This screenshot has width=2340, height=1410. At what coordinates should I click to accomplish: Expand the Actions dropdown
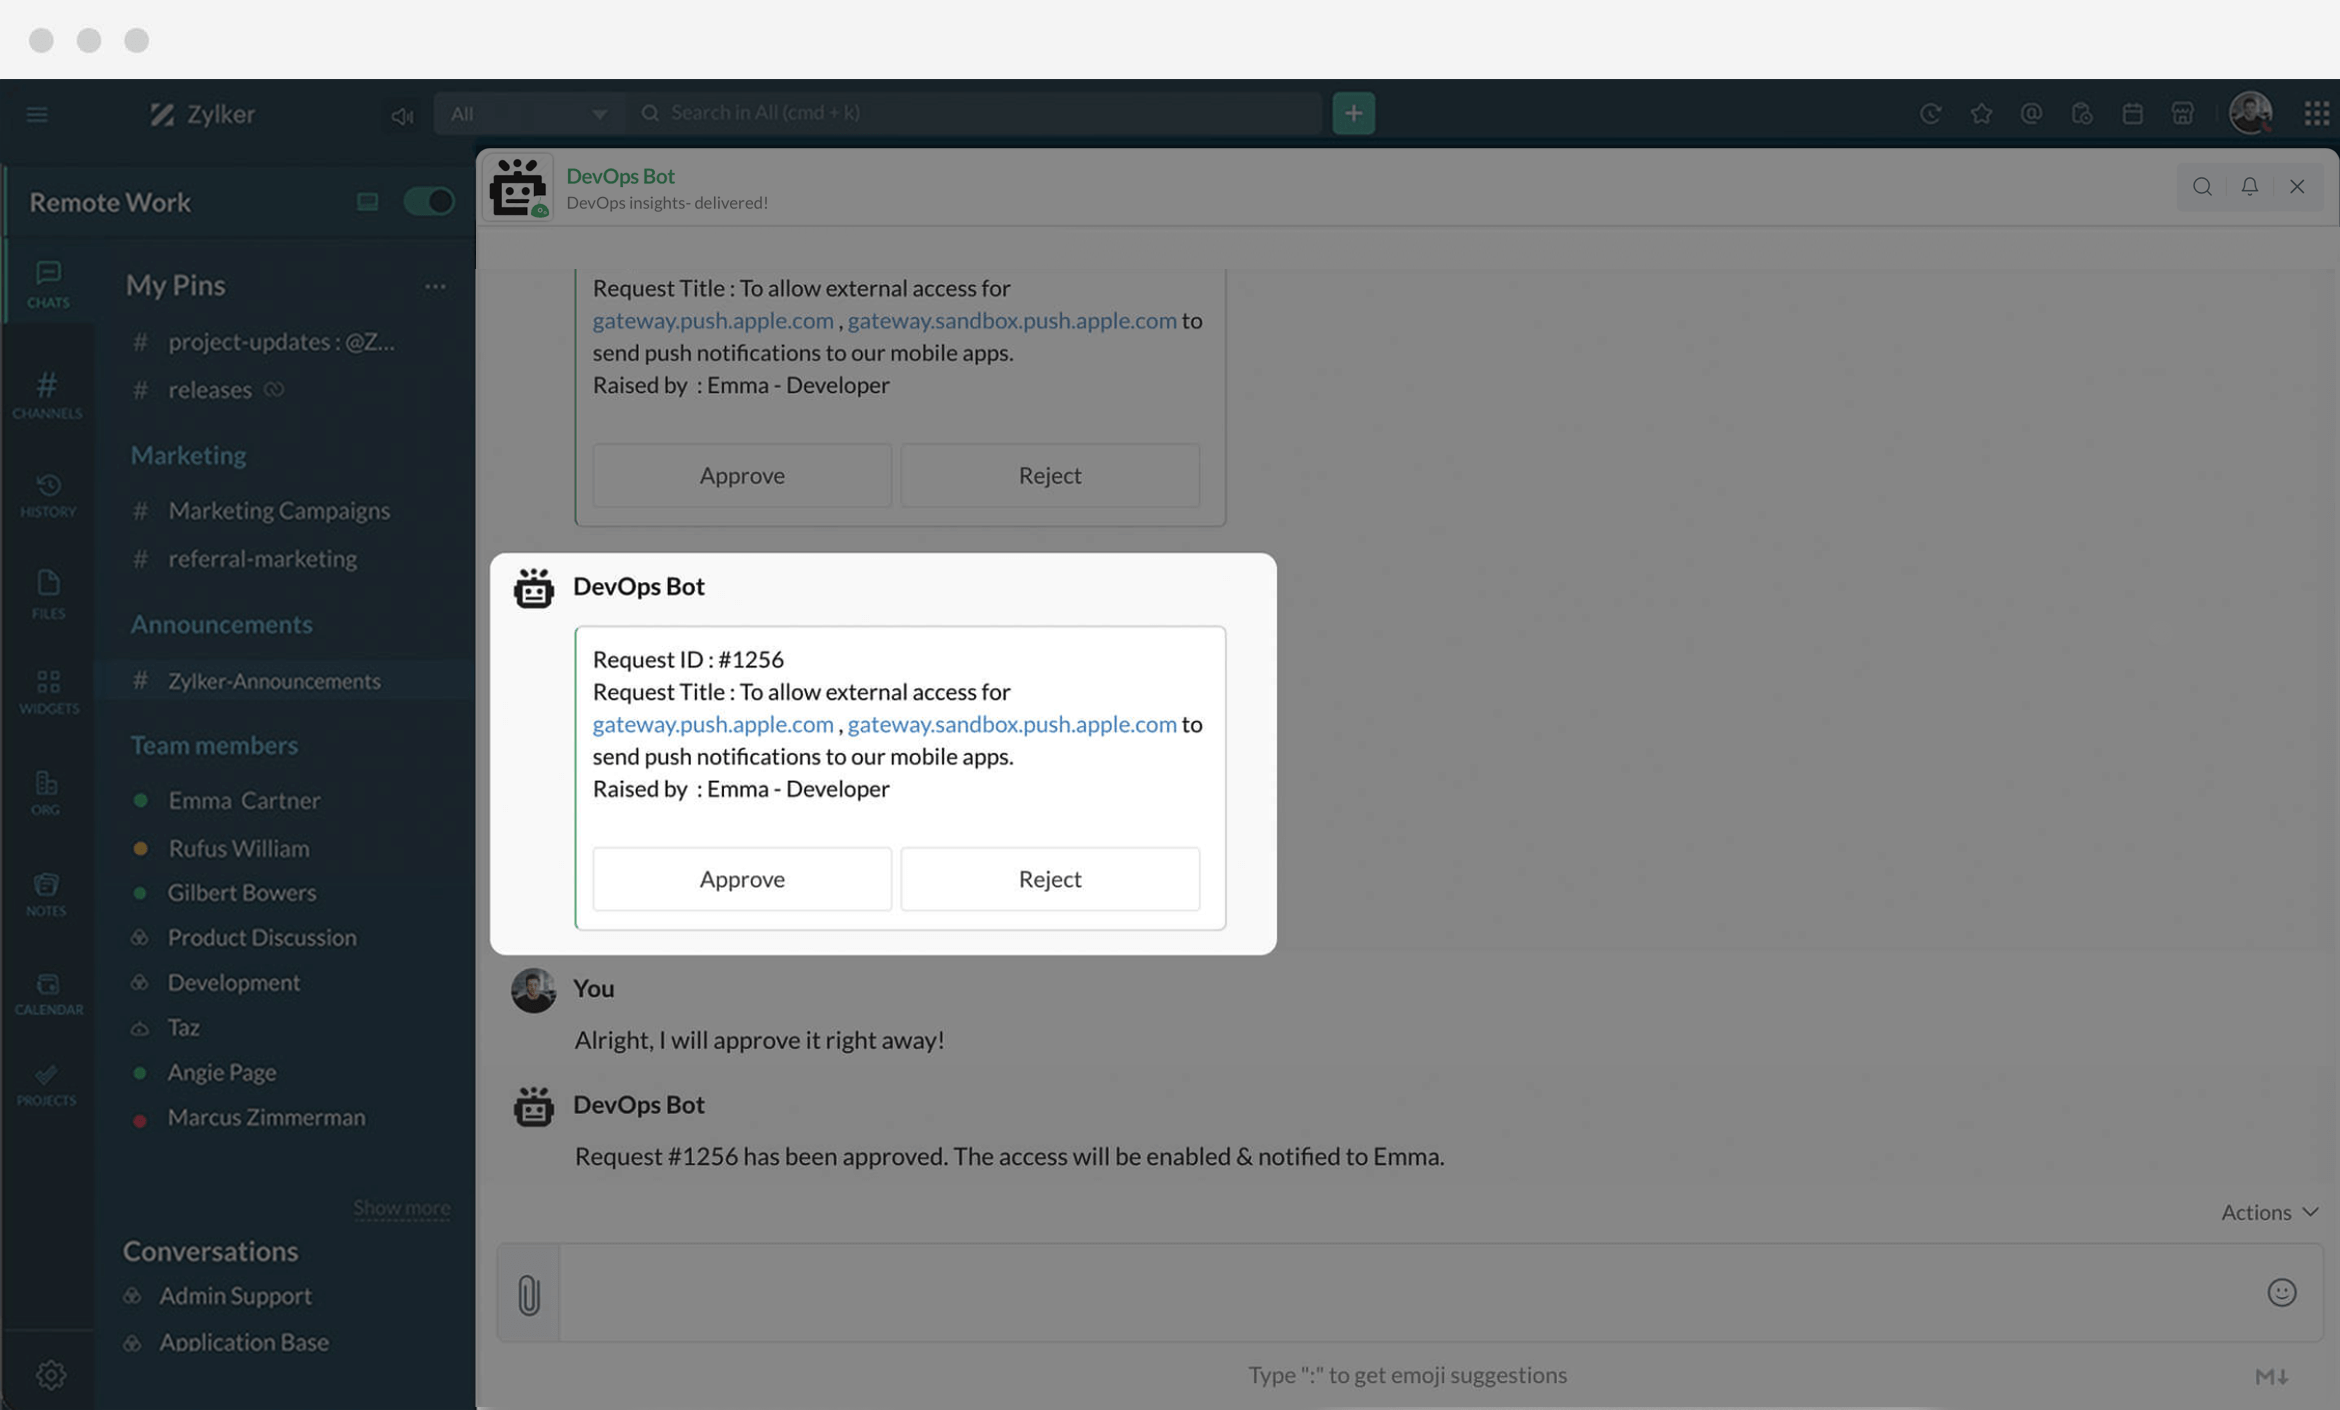[x=2268, y=1212]
